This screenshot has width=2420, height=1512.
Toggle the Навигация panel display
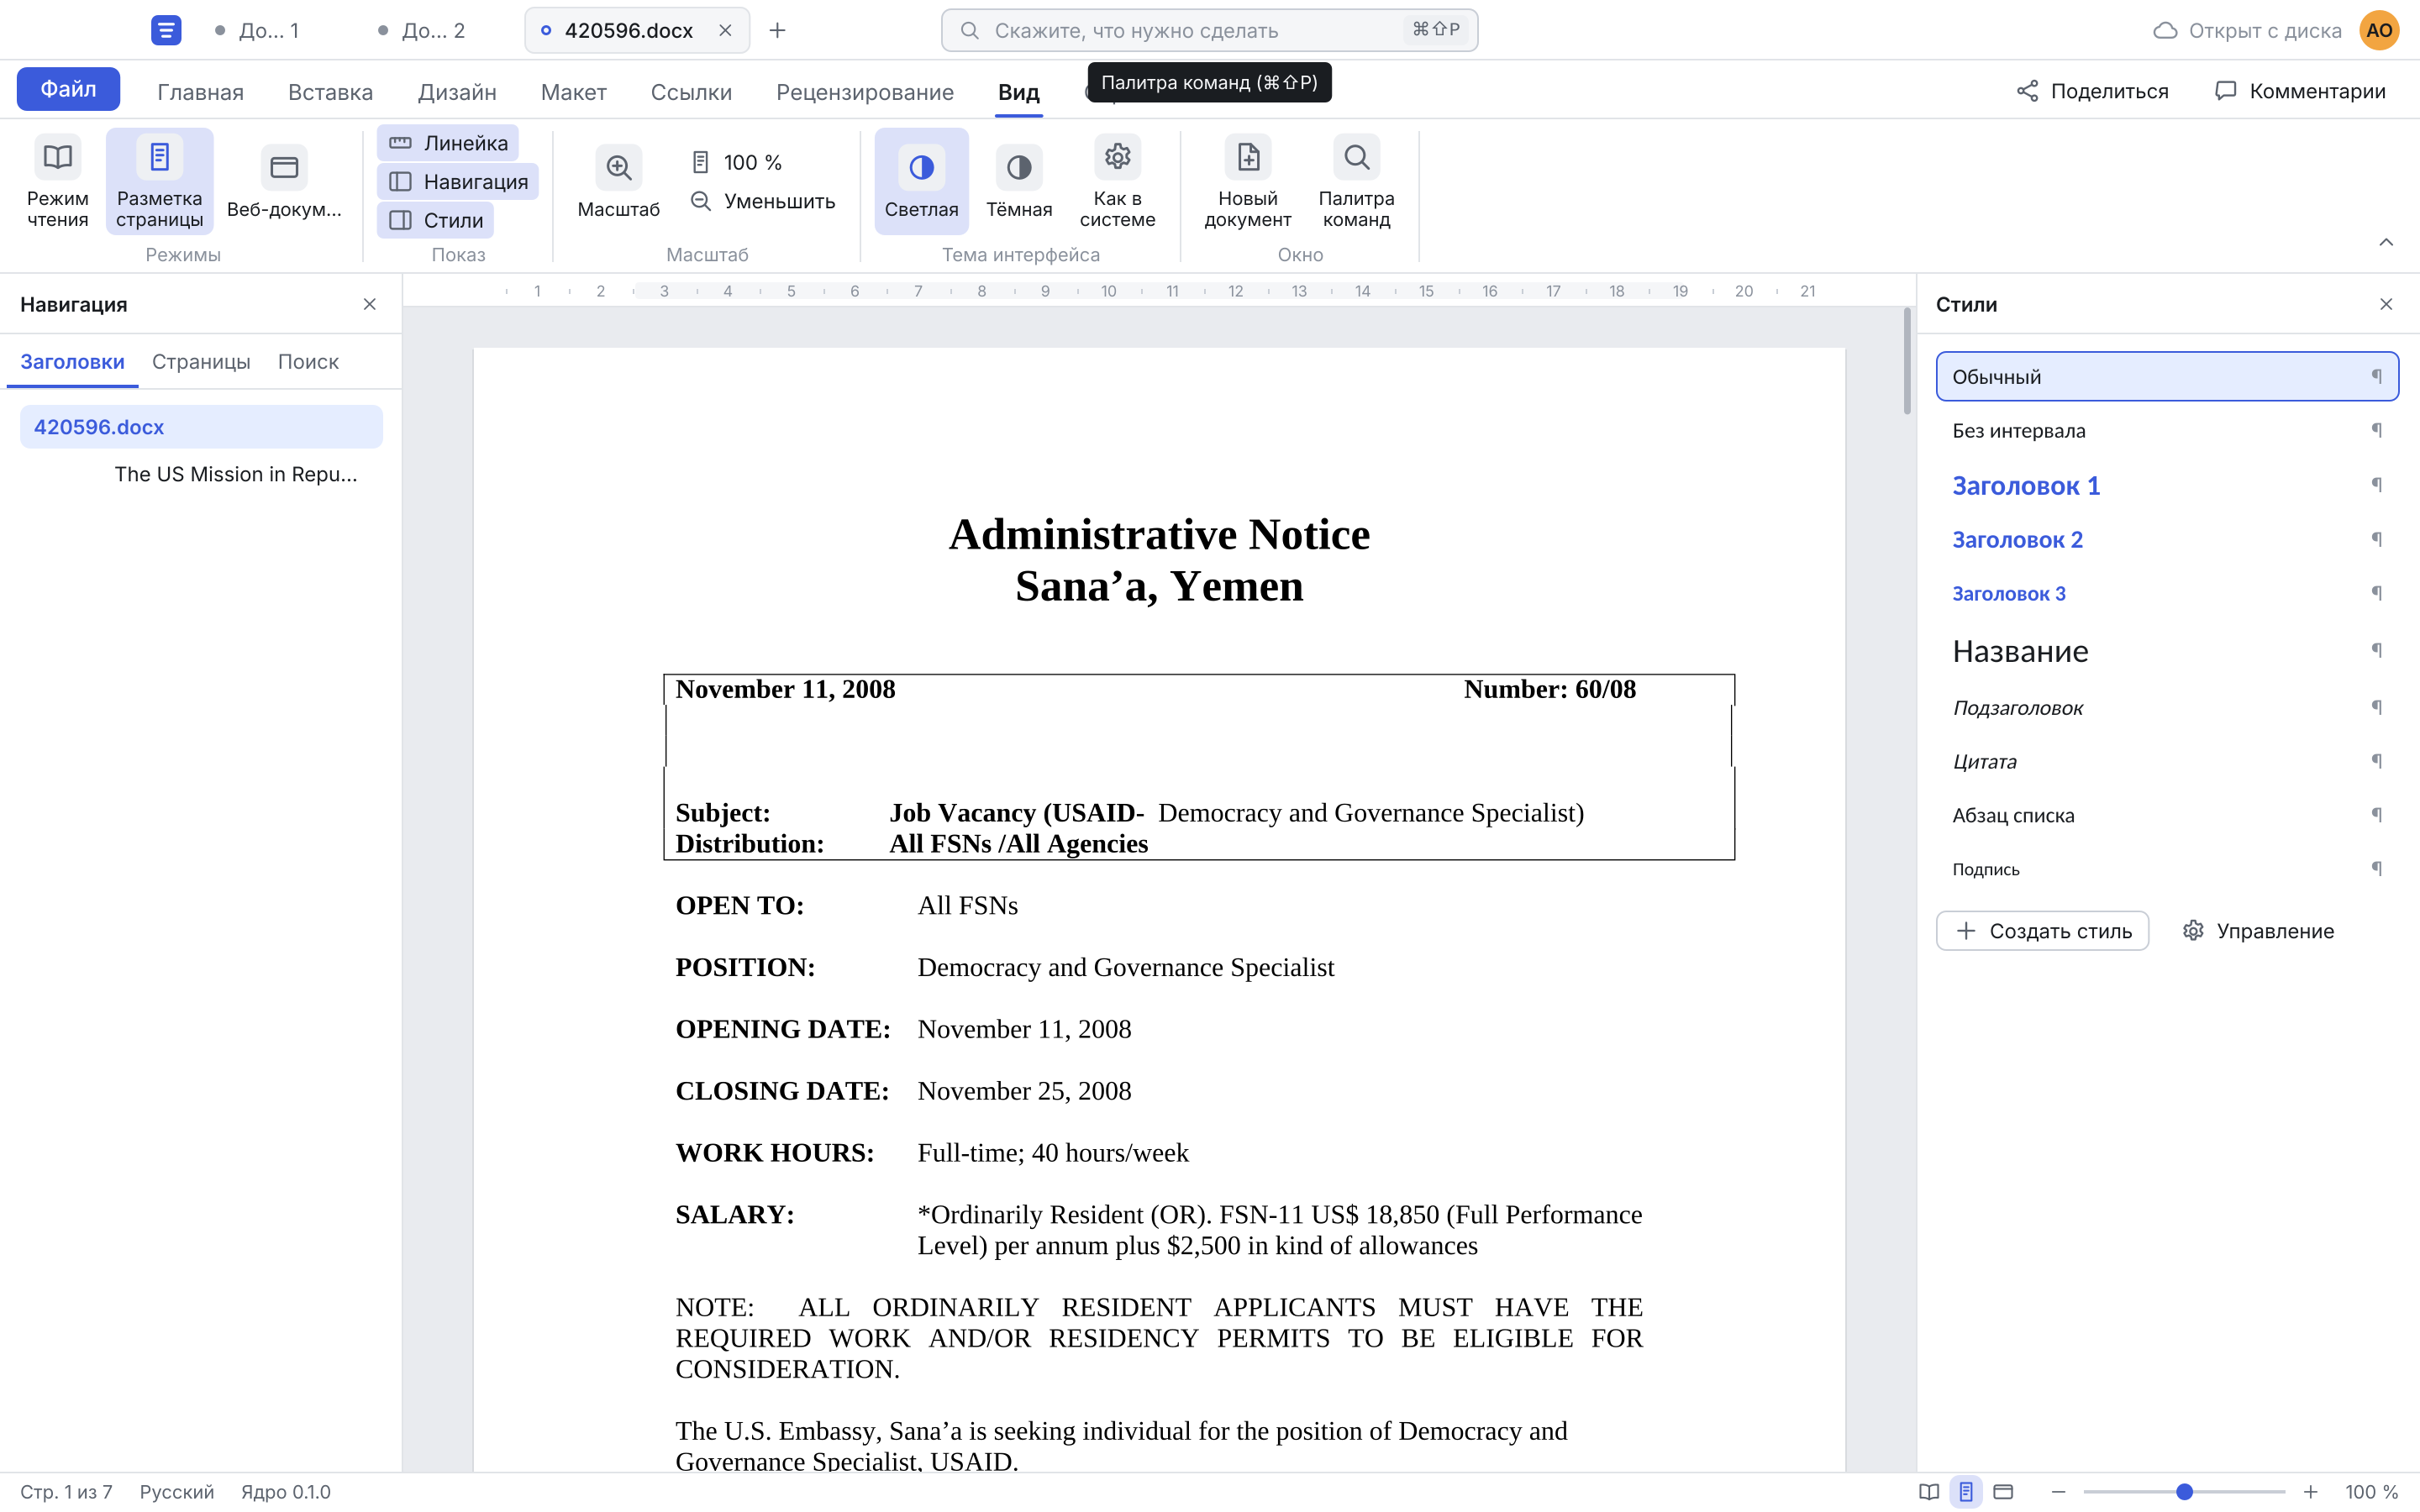[x=458, y=182]
